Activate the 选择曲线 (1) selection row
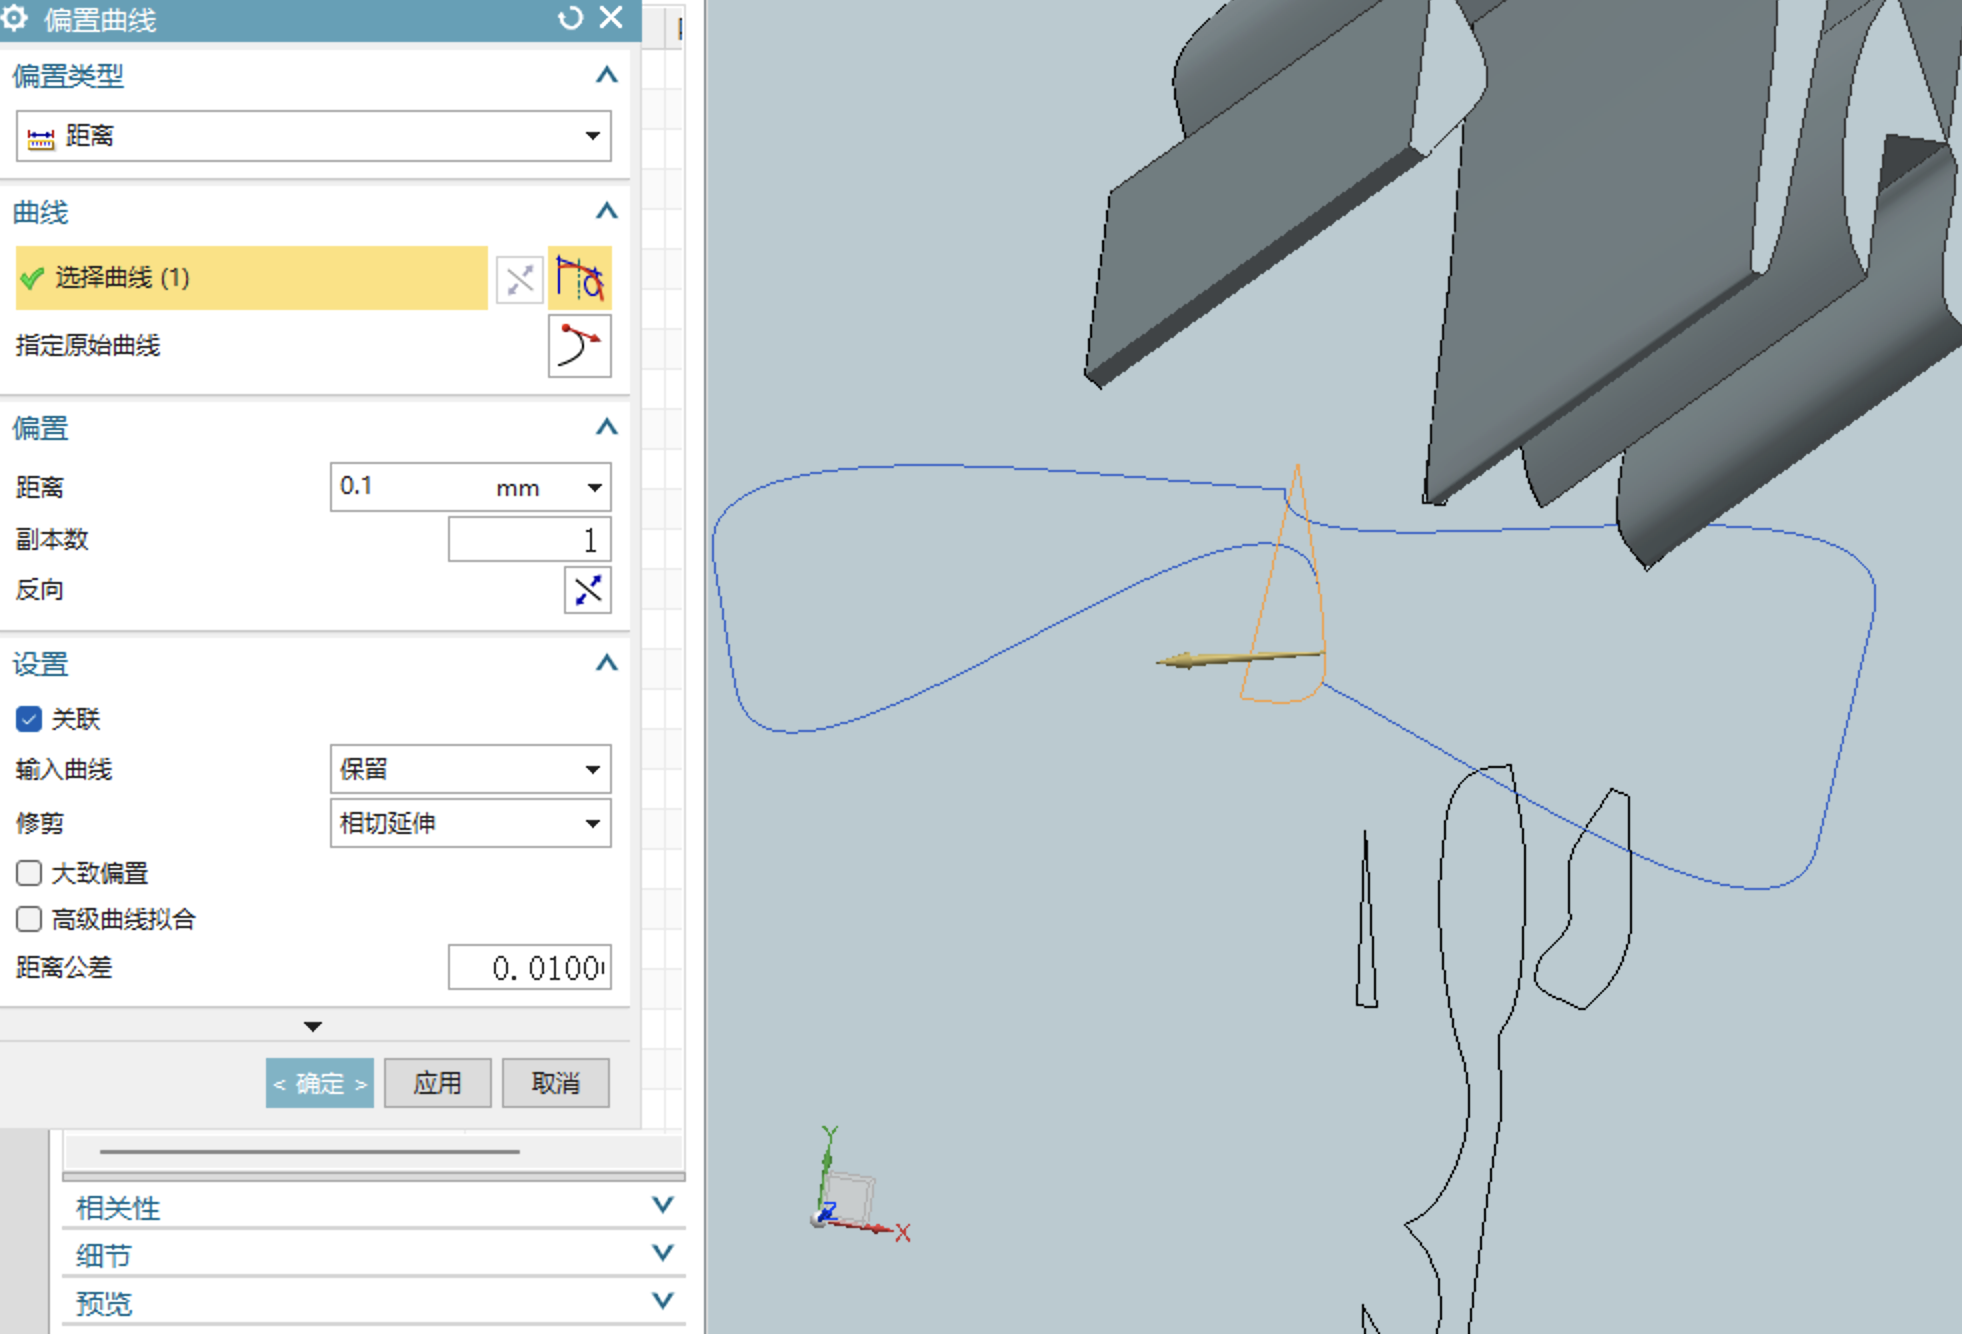This screenshot has height=1334, width=1962. tap(252, 278)
